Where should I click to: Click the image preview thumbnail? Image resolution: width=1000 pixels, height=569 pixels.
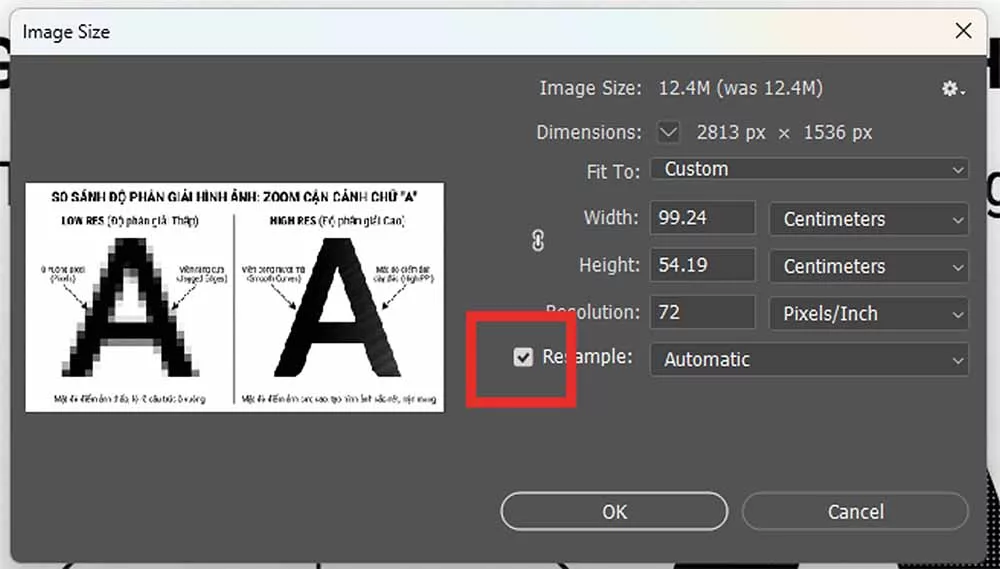tap(235, 297)
